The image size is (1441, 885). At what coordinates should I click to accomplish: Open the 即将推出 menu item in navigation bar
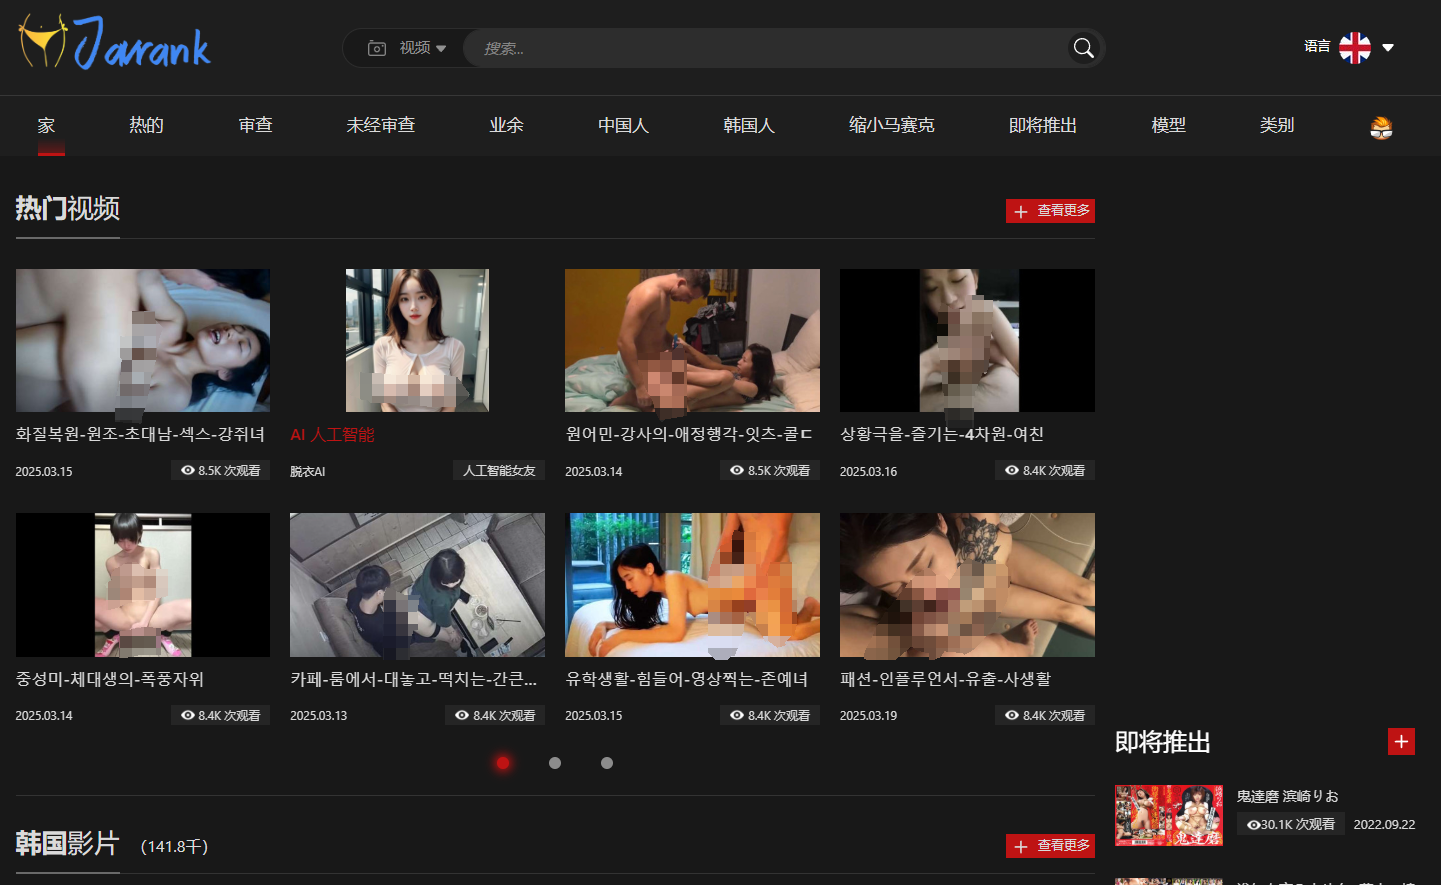(1043, 125)
